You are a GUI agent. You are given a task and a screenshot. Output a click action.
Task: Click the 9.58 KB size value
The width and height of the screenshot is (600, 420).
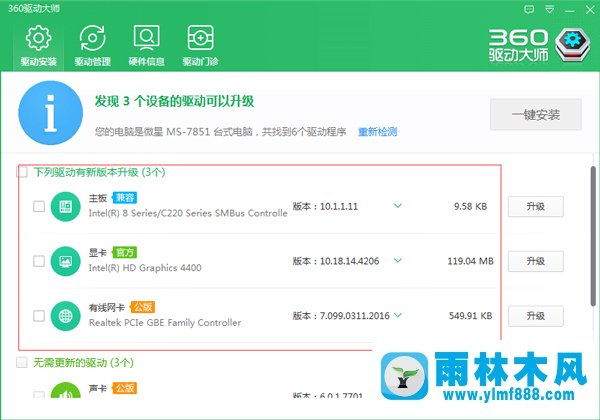pyautogui.click(x=470, y=207)
